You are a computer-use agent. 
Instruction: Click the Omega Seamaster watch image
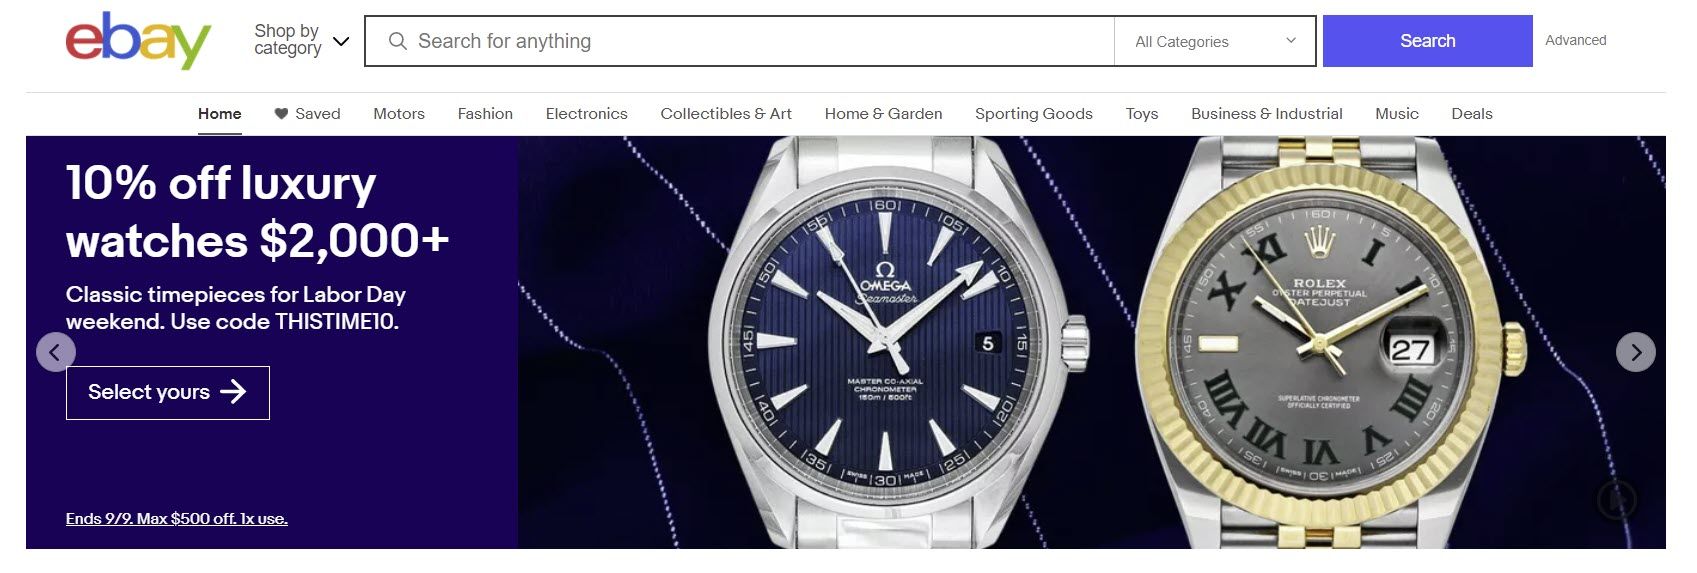coord(885,342)
